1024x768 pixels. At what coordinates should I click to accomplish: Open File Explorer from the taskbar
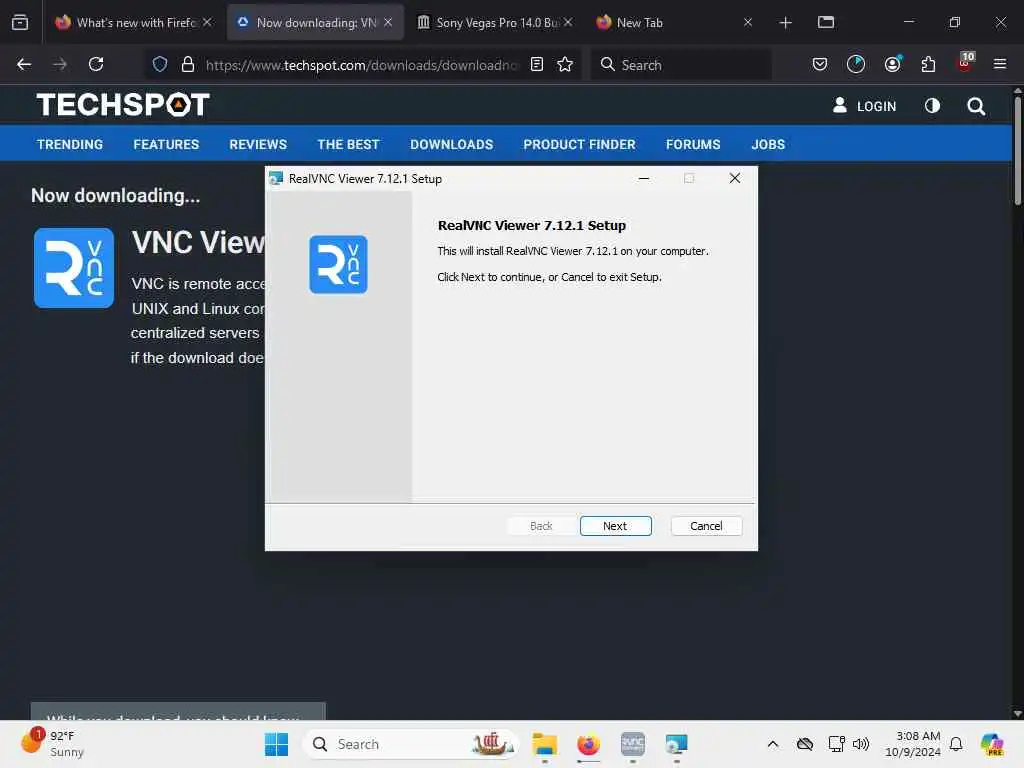pyautogui.click(x=545, y=744)
